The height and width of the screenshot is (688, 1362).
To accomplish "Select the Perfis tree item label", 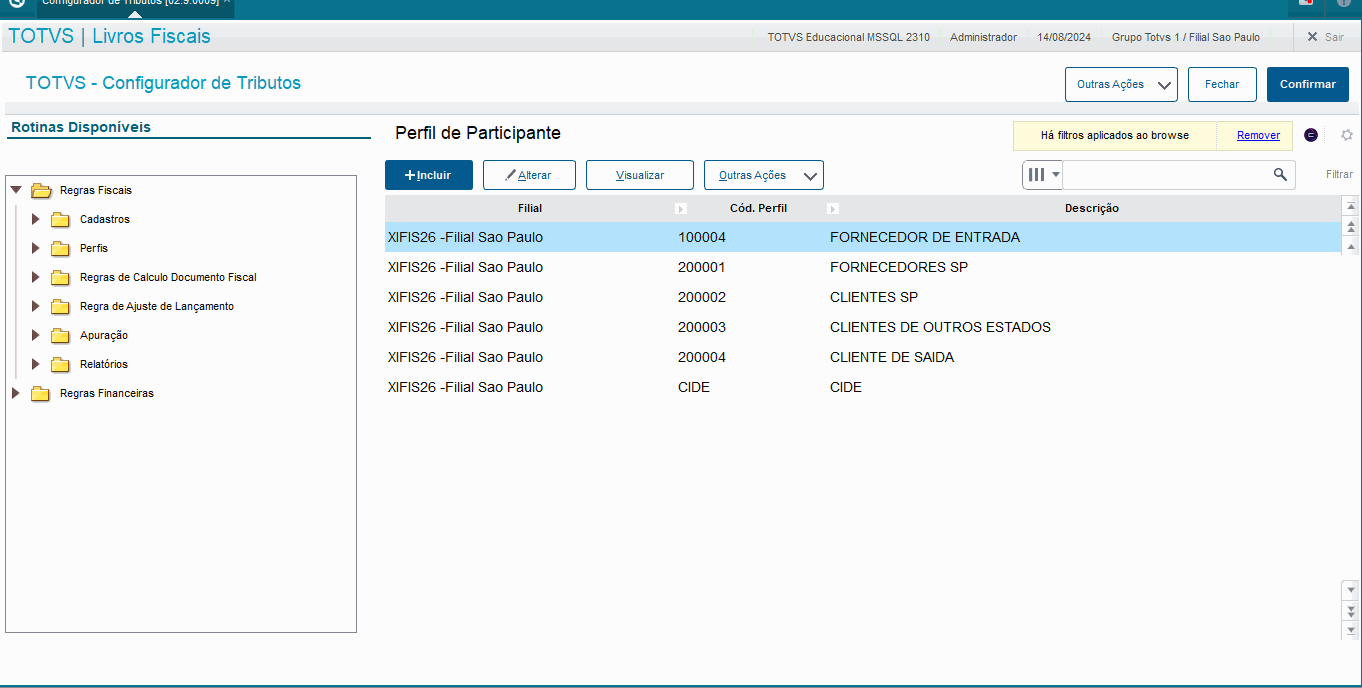I will click(x=94, y=248).
